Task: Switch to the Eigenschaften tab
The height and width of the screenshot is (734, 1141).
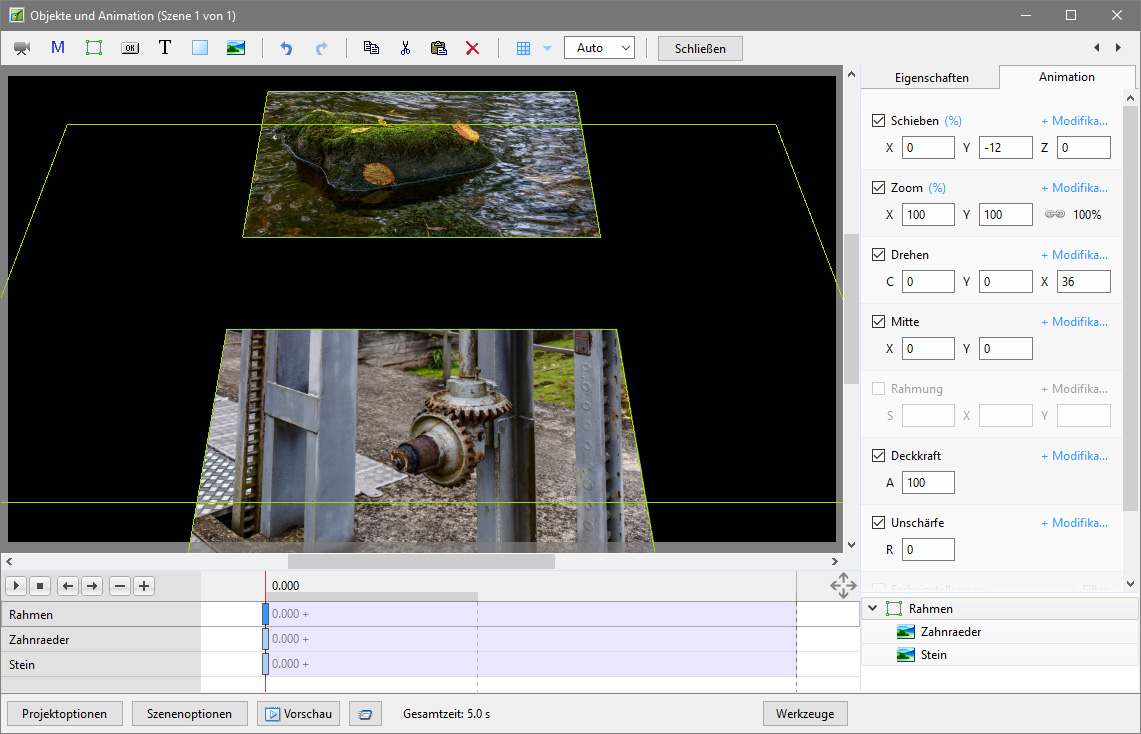Action: (931, 78)
